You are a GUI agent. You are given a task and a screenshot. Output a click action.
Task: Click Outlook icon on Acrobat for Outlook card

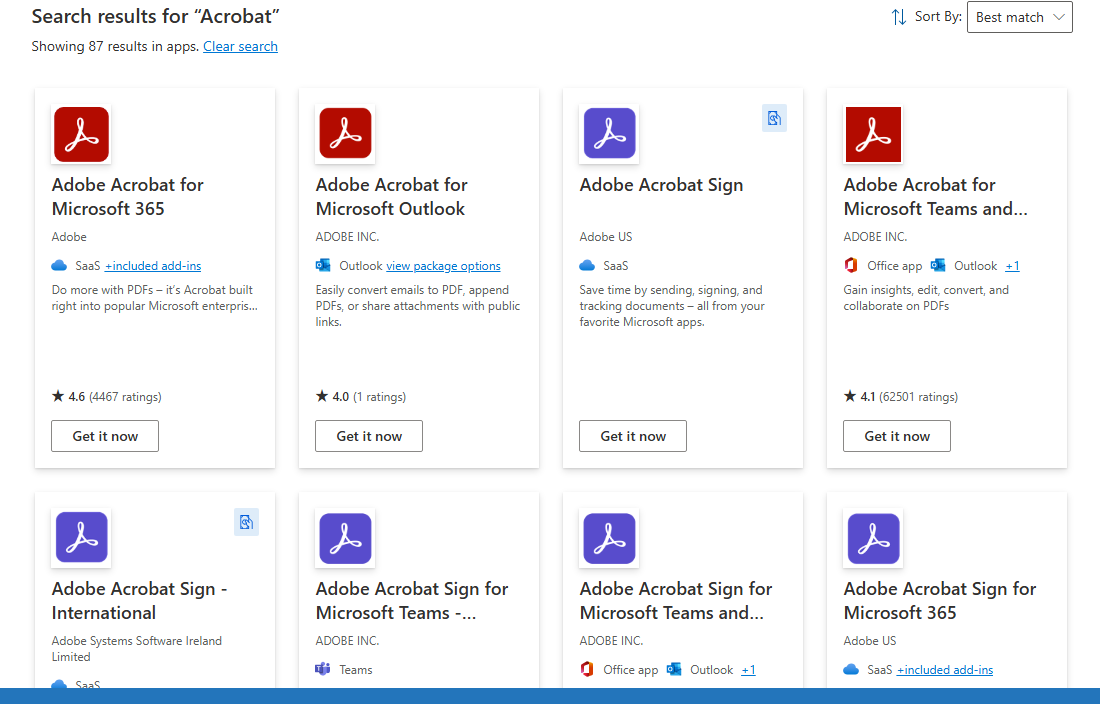point(323,265)
